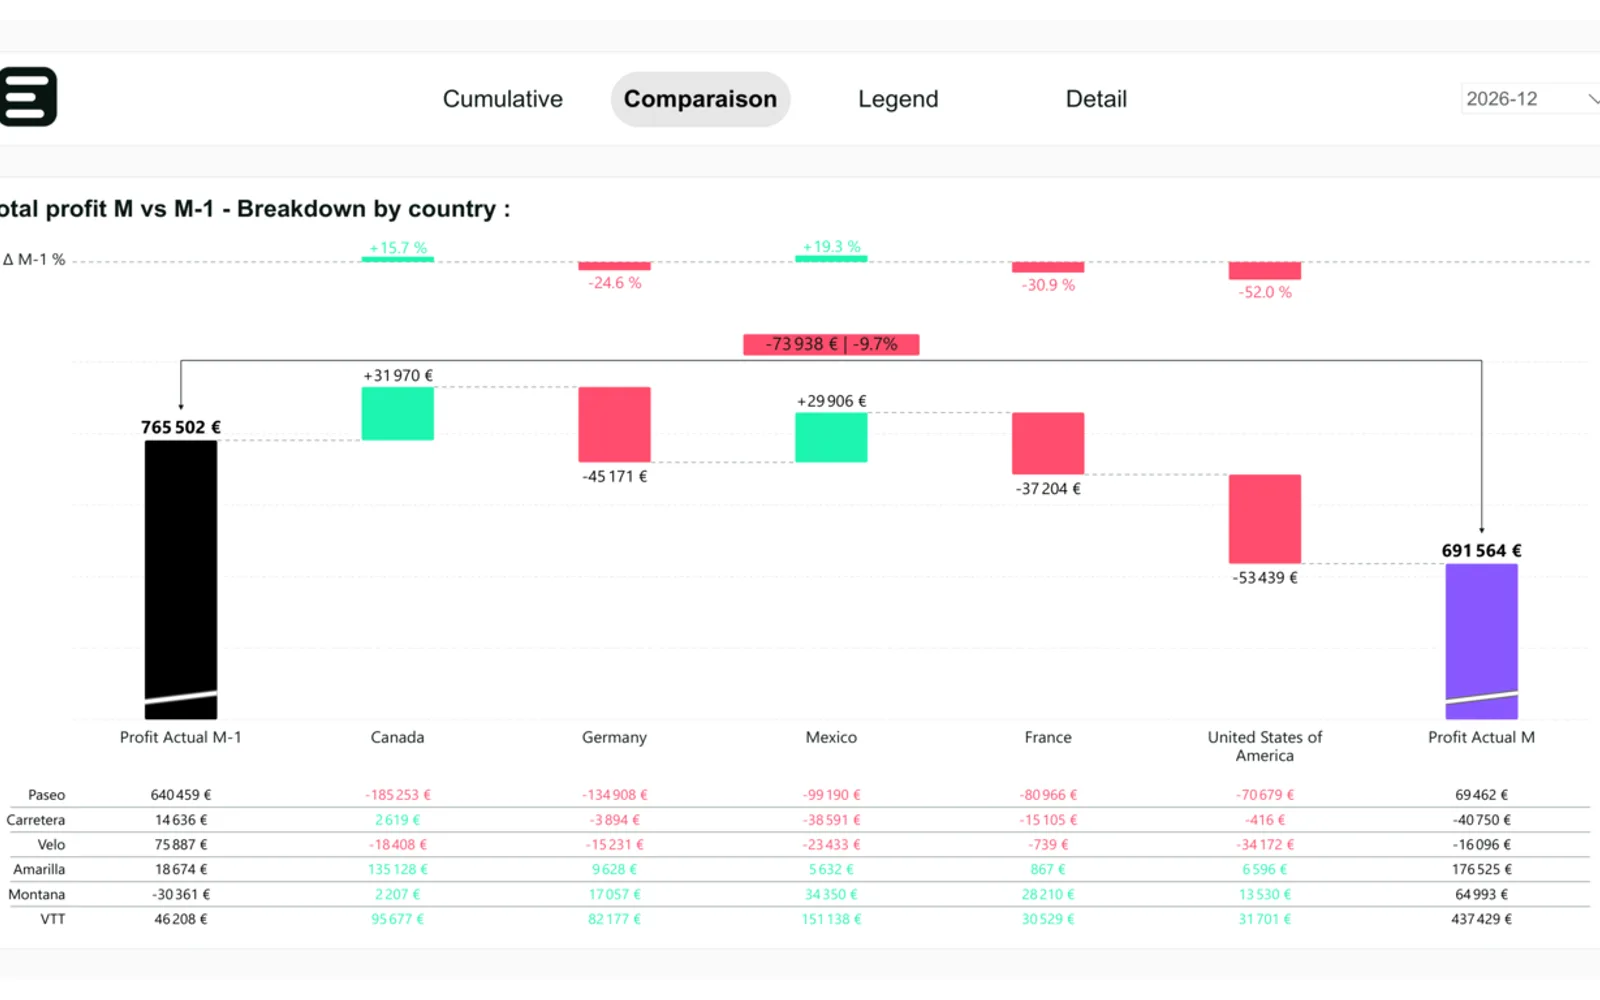Click the Paseo Canada -185 253 € cell
This screenshot has width=1600, height=1000.
point(398,795)
